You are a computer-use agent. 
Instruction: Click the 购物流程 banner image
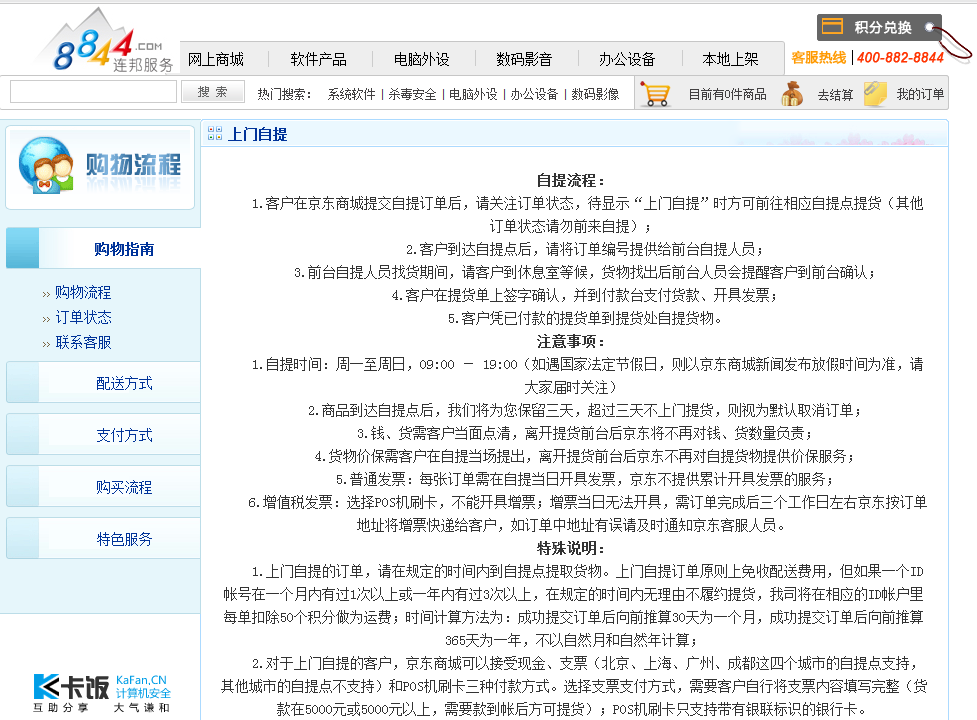100,168
